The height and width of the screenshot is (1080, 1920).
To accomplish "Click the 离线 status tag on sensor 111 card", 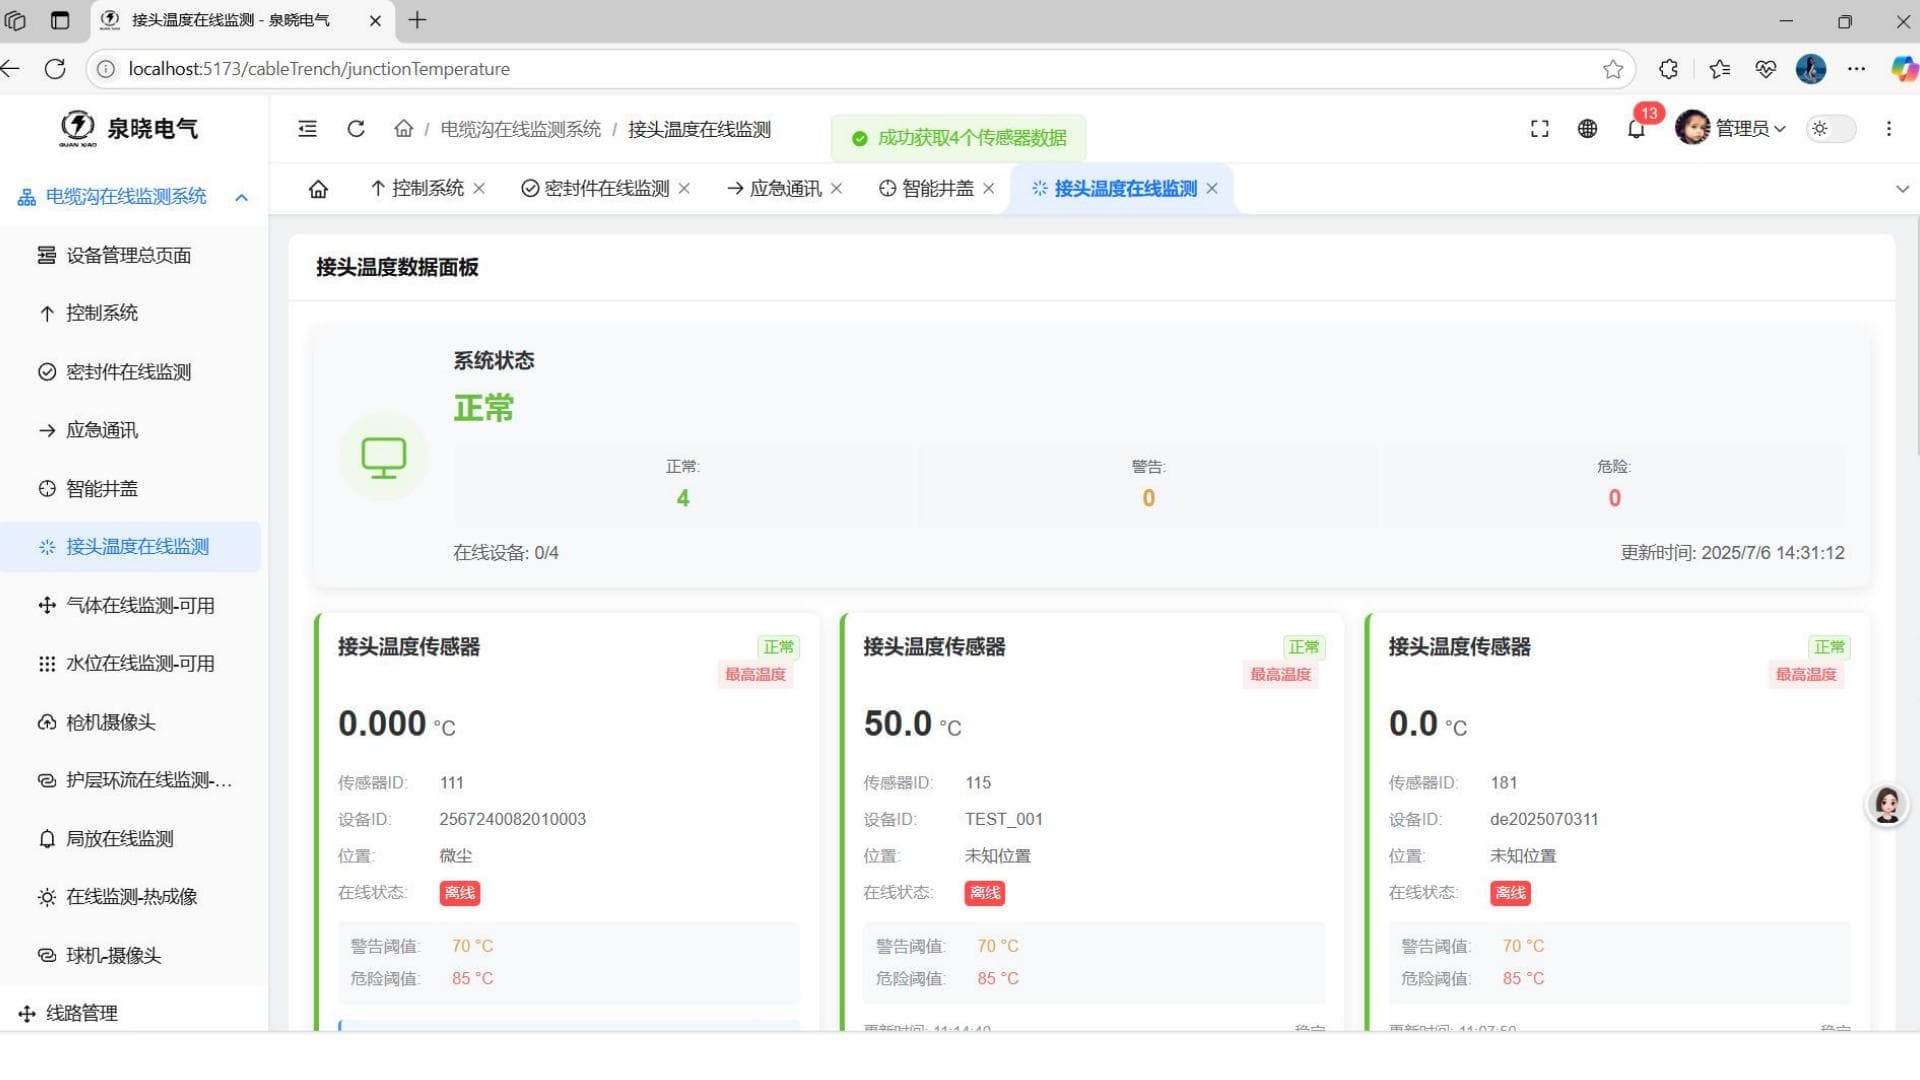I will (x=460, y=893).
